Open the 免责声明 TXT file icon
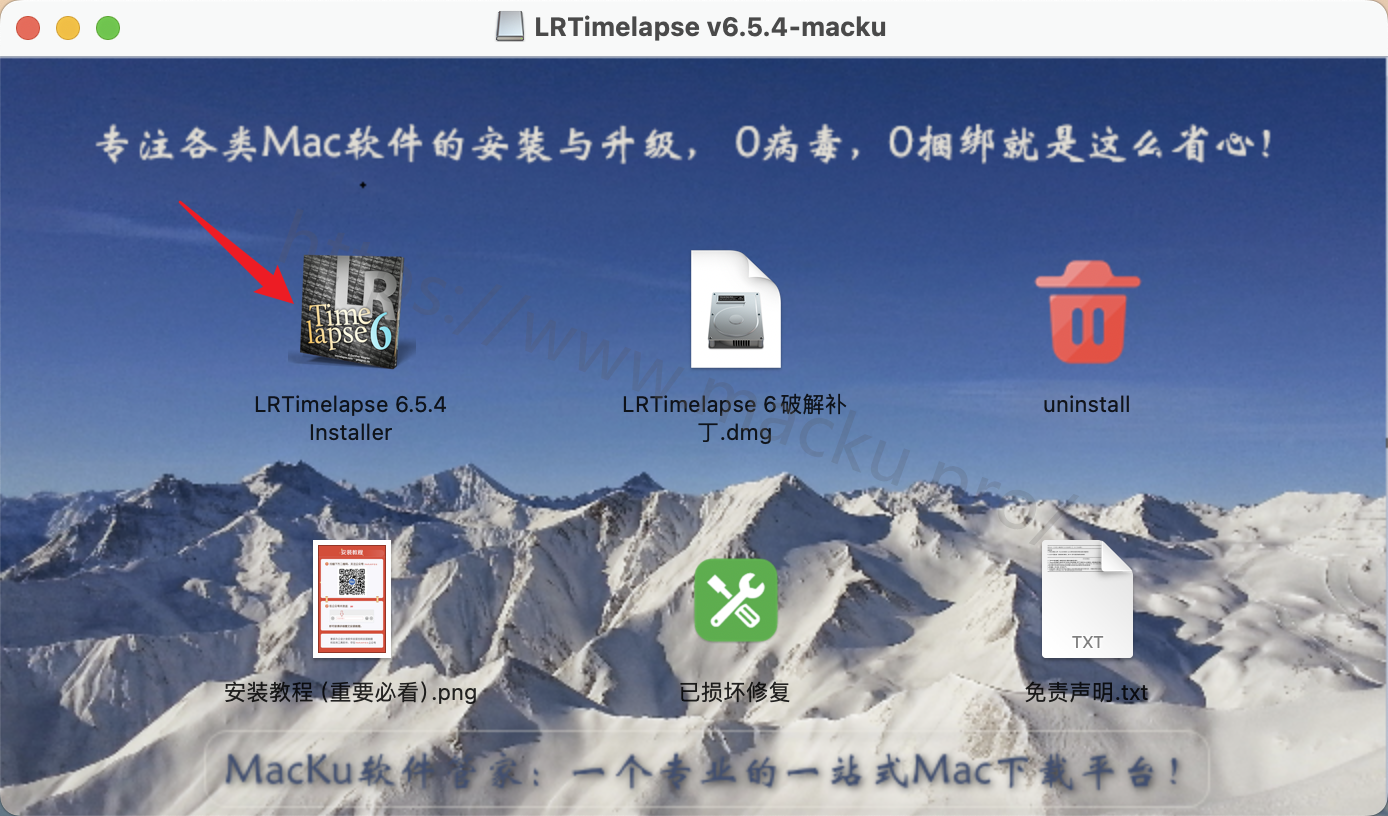1388x816 pixels. click(1087, 599)
